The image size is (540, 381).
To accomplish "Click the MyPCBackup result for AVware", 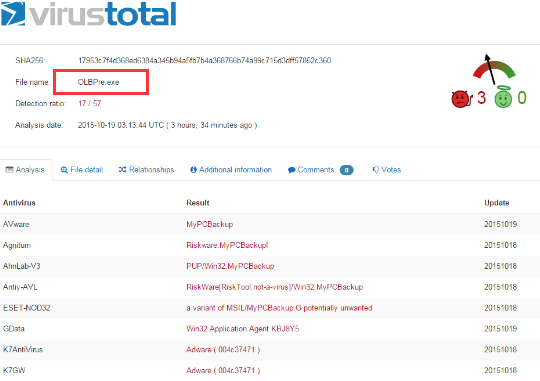I will pyautogui.click(x=210, y=224).
